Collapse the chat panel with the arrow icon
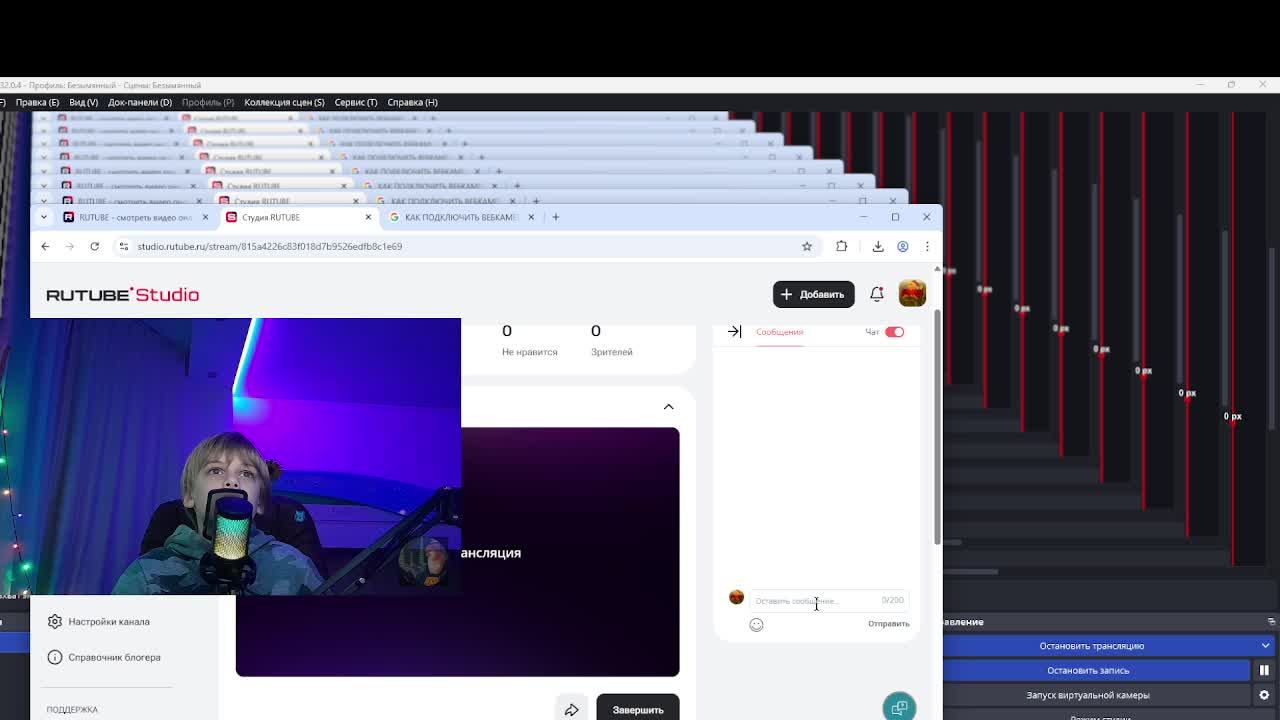 [x=735, y=331]
